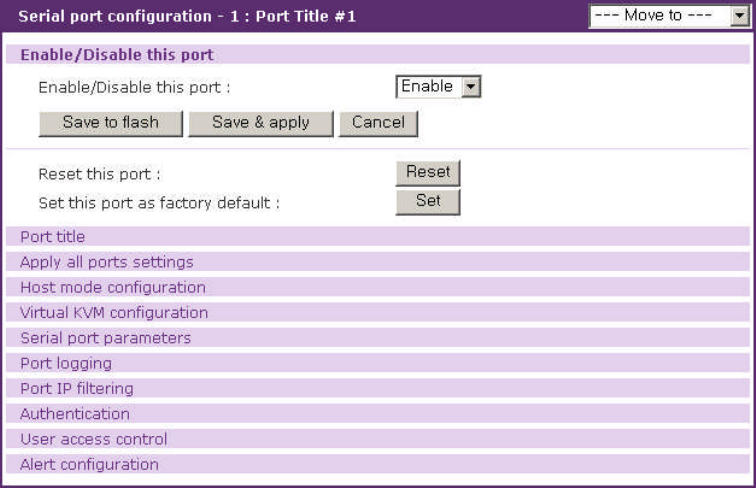Expand Virtual KVM configuration section

coord(114,313)
